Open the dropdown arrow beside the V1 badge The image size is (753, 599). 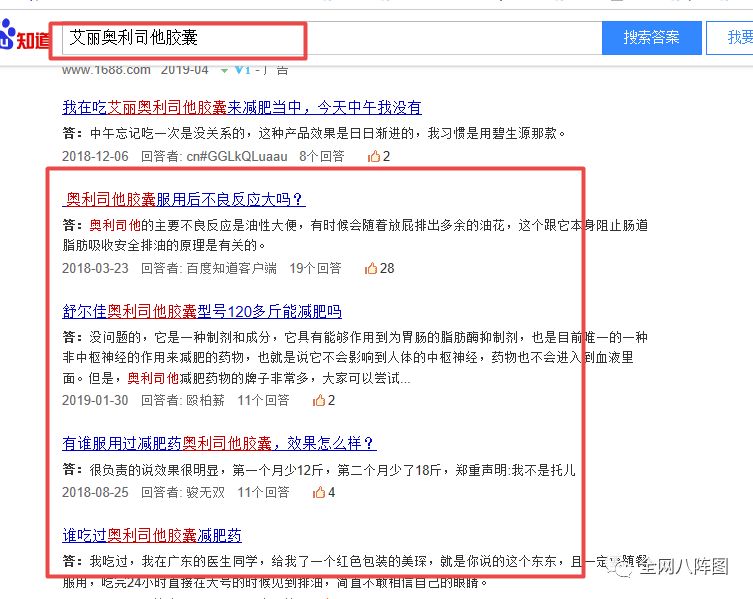[224, 71]
